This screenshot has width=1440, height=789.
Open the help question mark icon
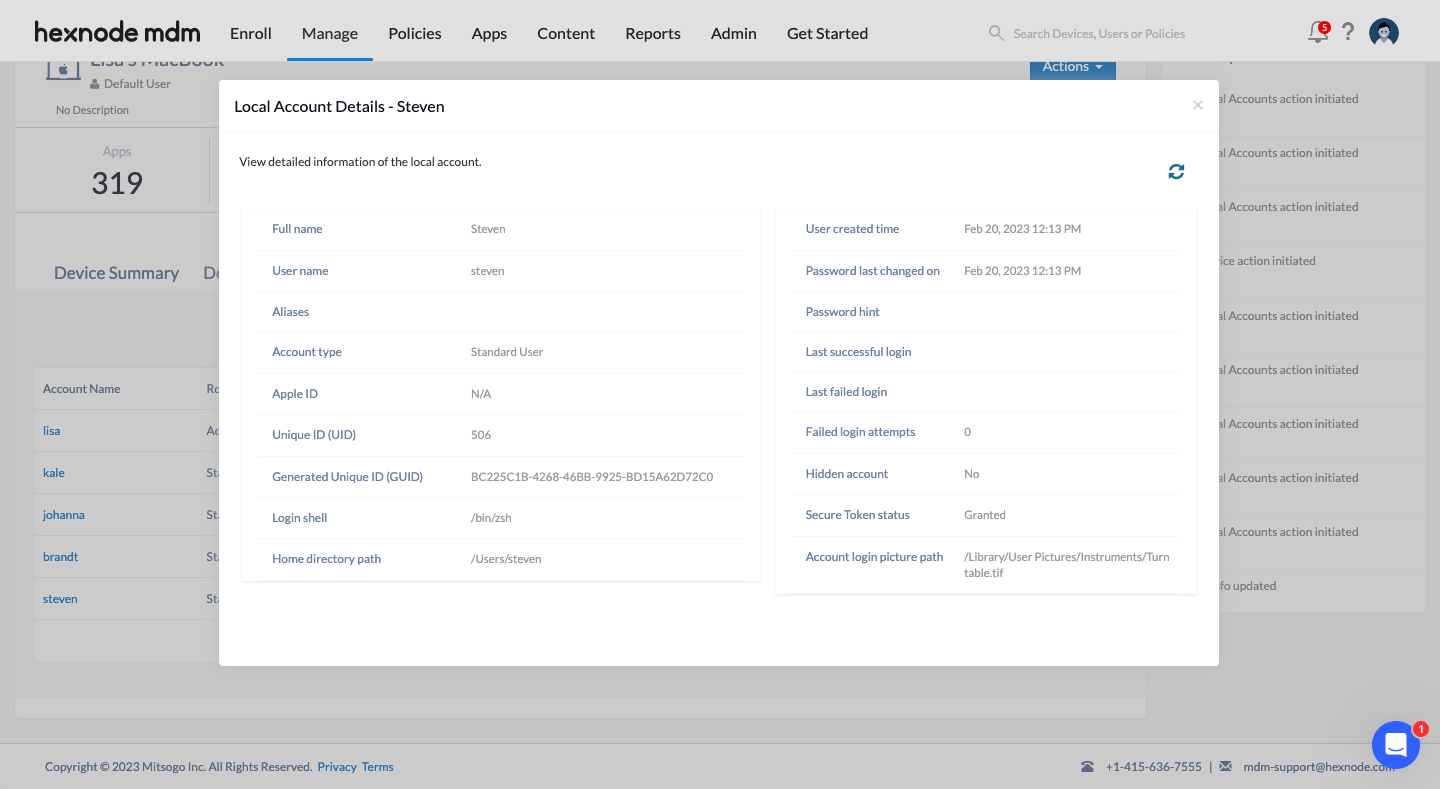1348,32
